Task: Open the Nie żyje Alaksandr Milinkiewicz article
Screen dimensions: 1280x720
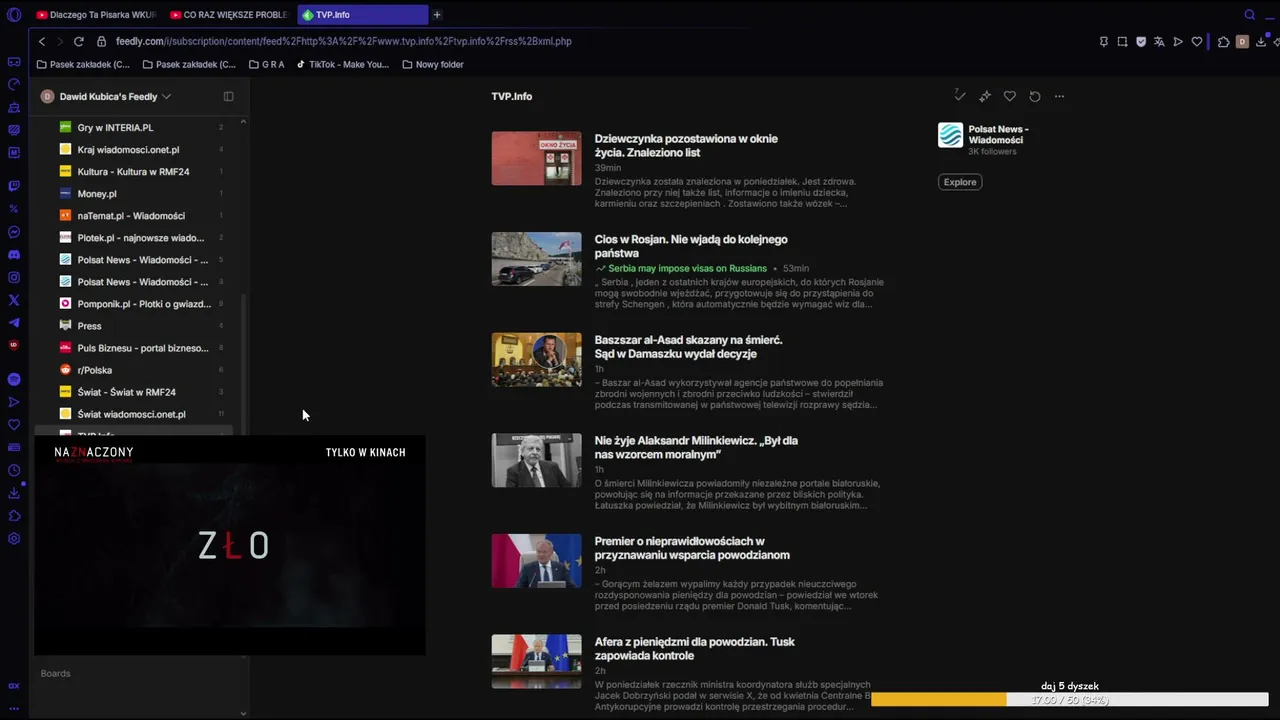Action: coord(696,447)
